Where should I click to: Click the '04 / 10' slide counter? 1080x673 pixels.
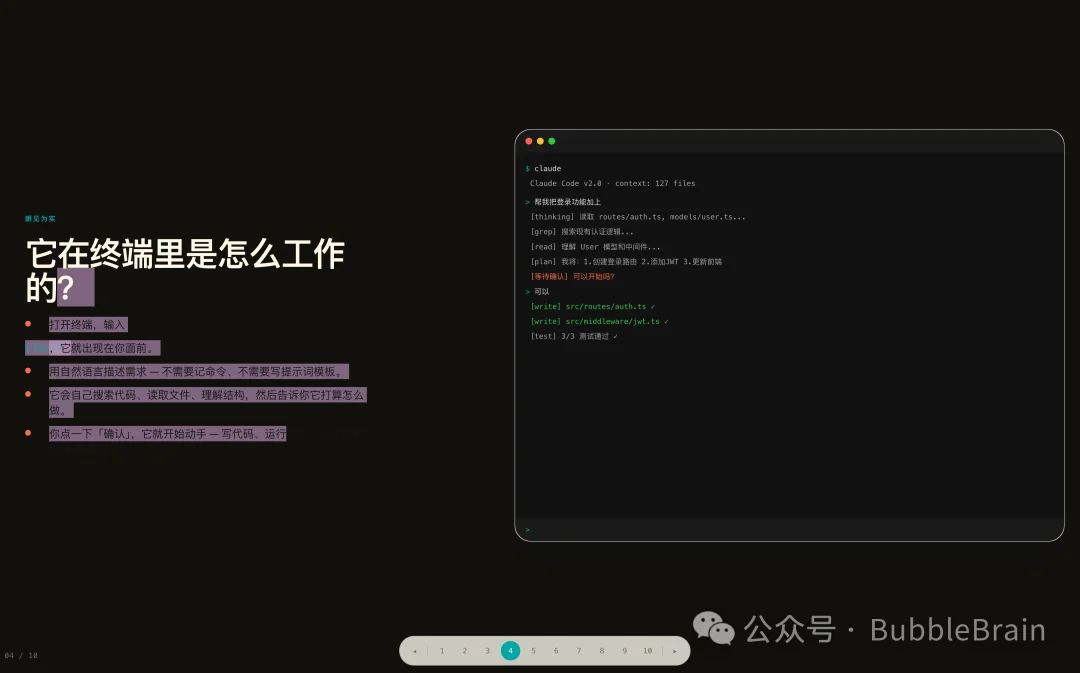[x=21, y=656]
